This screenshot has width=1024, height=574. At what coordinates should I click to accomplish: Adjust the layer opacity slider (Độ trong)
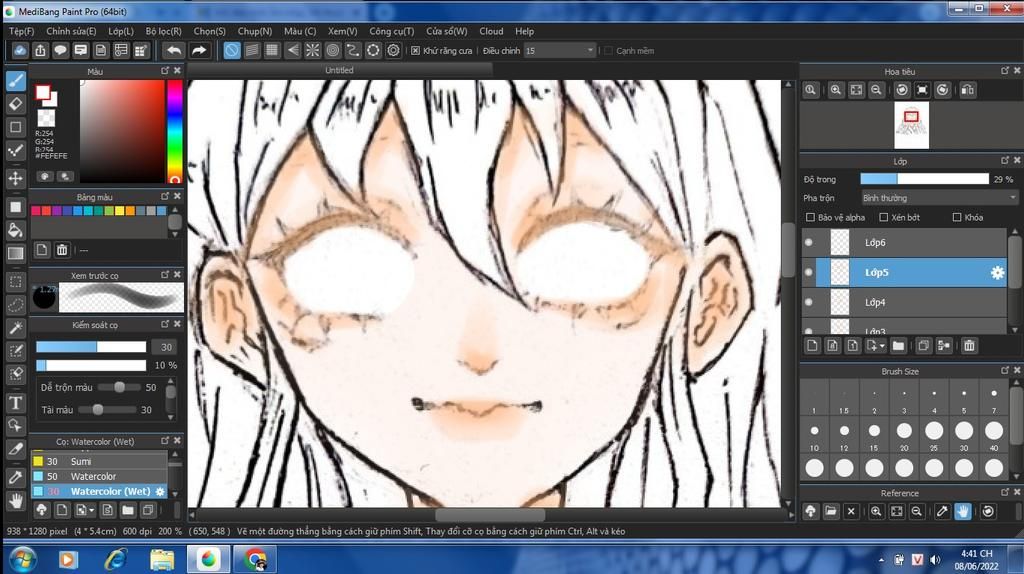tap(924, 178)
